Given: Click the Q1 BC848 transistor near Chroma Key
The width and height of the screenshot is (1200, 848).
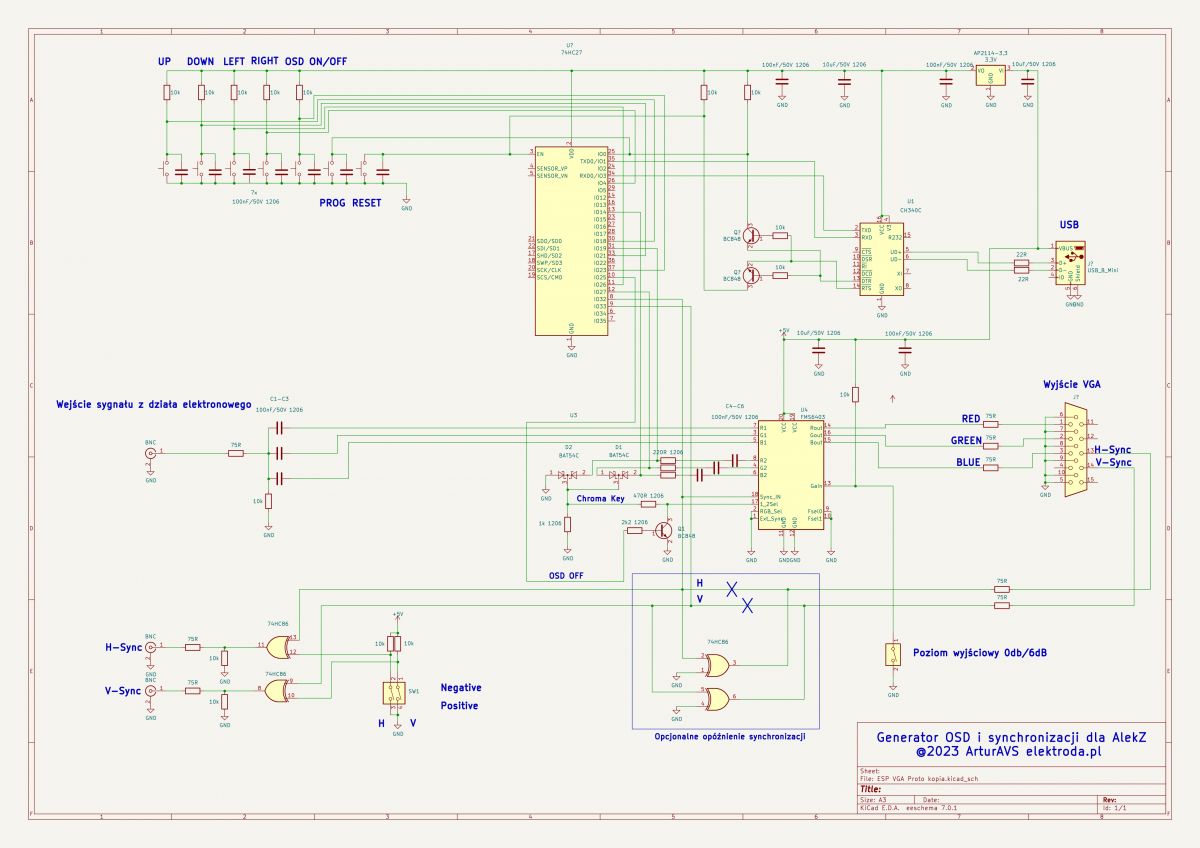Looking at the screenshot, I should pos(665,530).
